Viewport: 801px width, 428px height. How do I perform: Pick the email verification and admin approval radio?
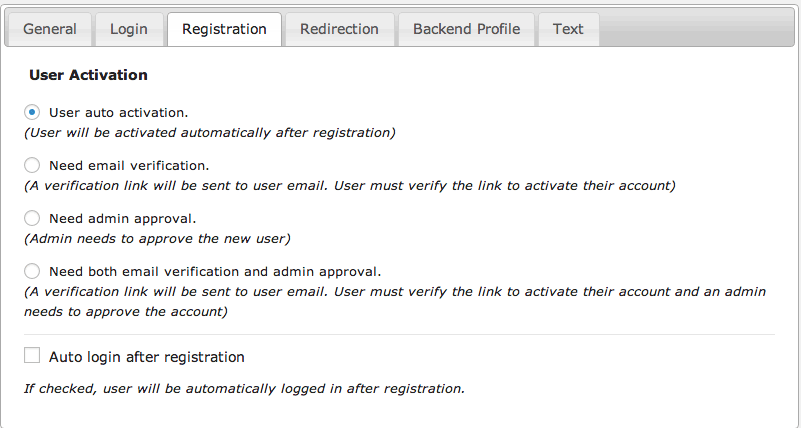coord(32,271)
